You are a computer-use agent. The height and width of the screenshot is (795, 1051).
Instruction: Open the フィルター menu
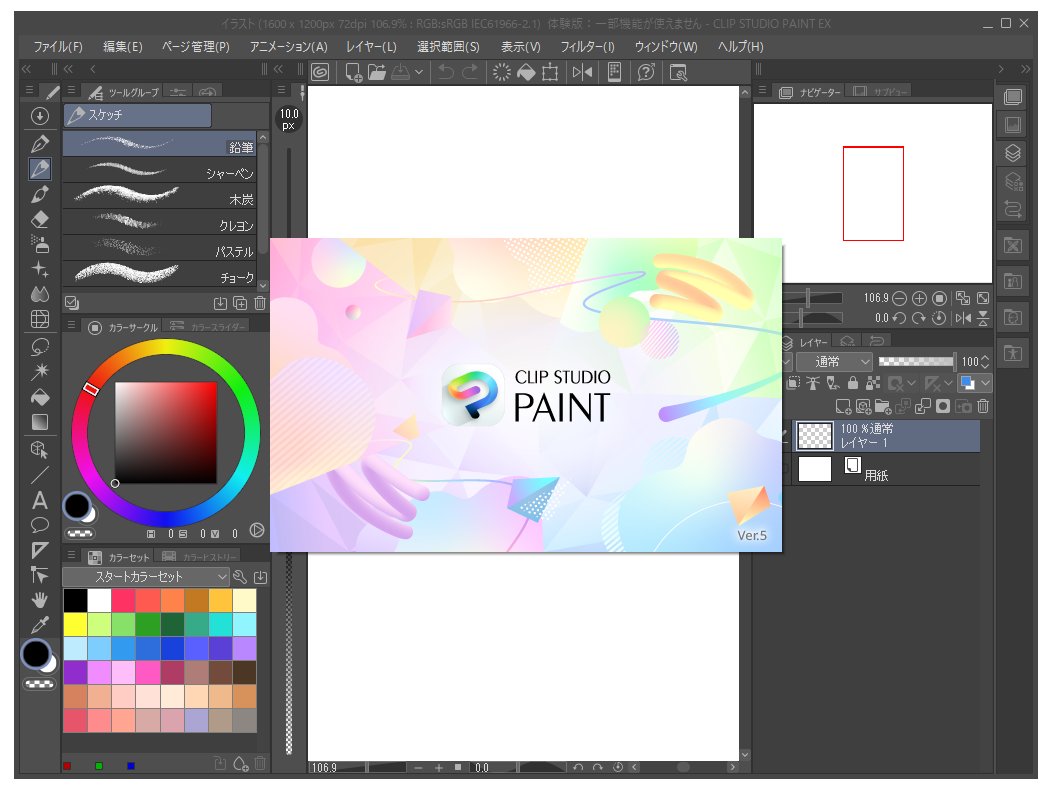point(588,46)
